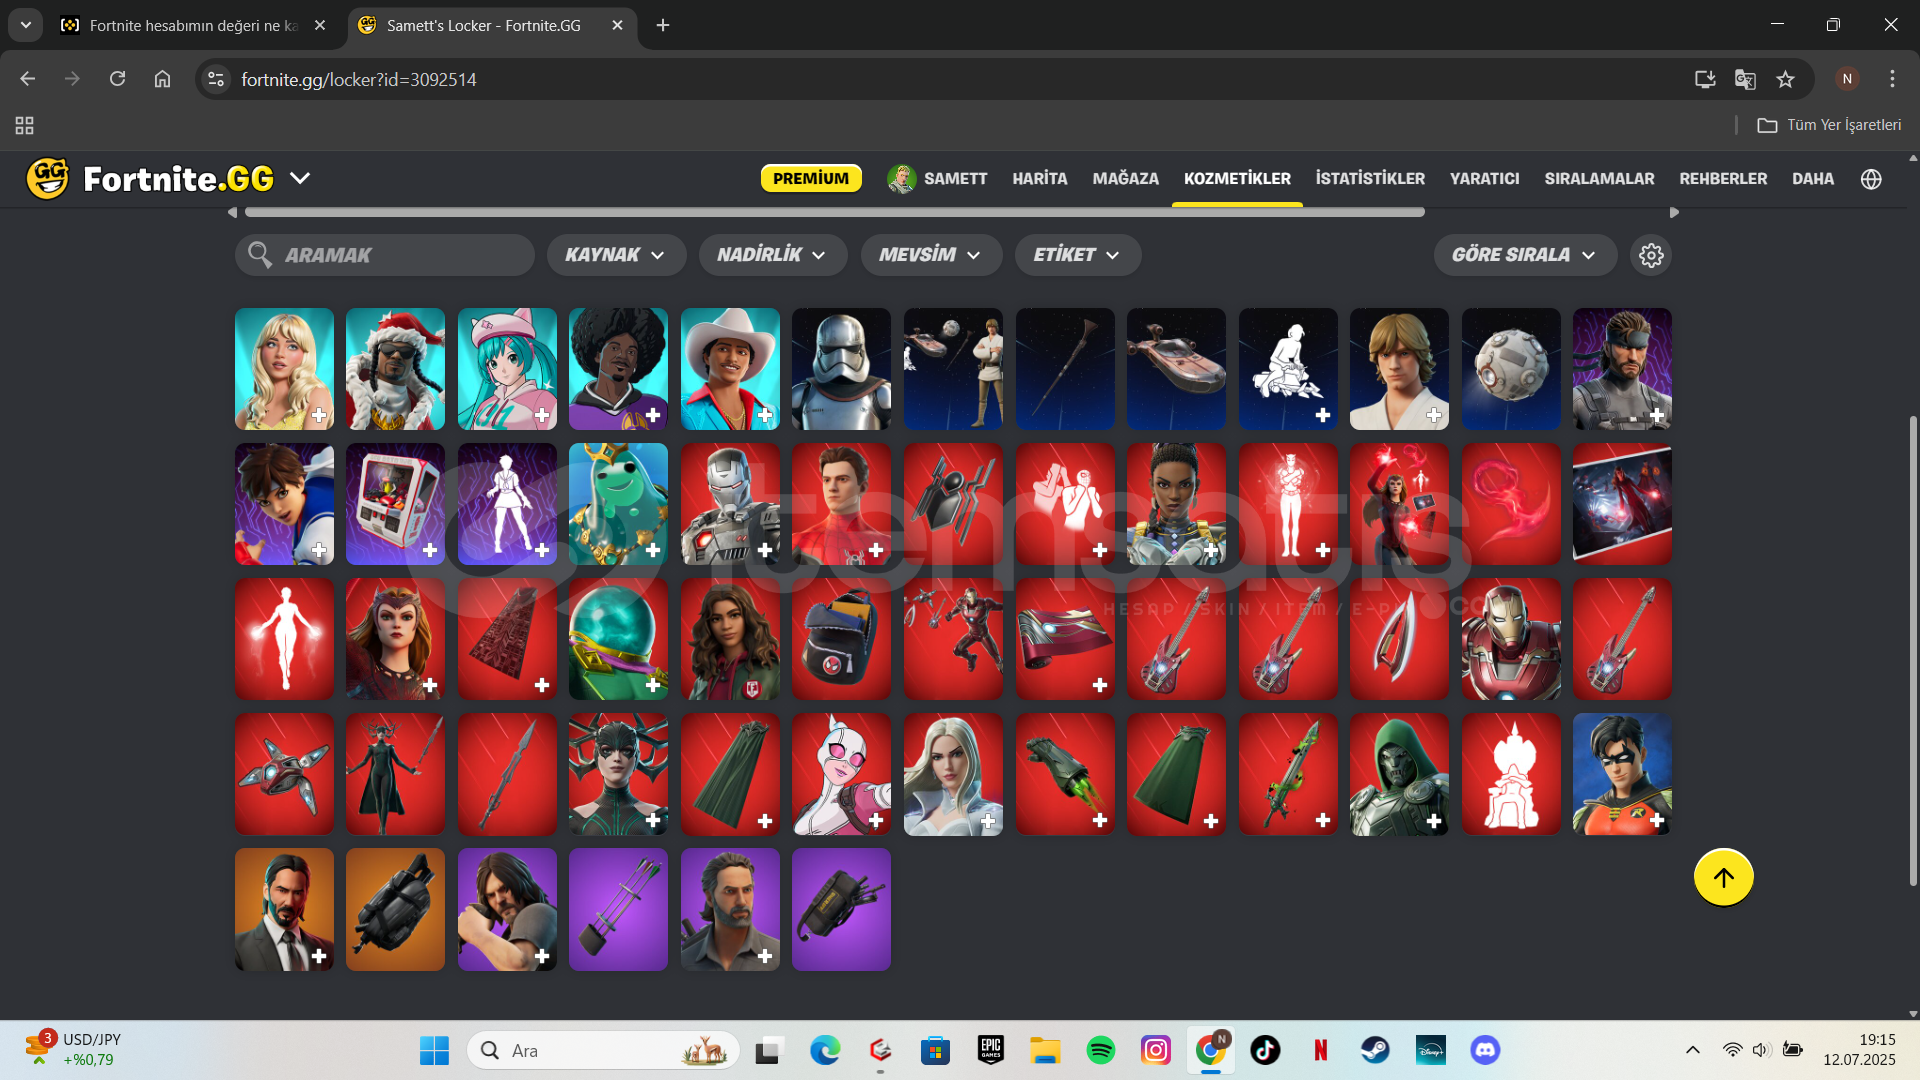The width and height of the screenshot is (1920, 1080).
Task: Open locker settings gear icon
Action: [1651, 255]
